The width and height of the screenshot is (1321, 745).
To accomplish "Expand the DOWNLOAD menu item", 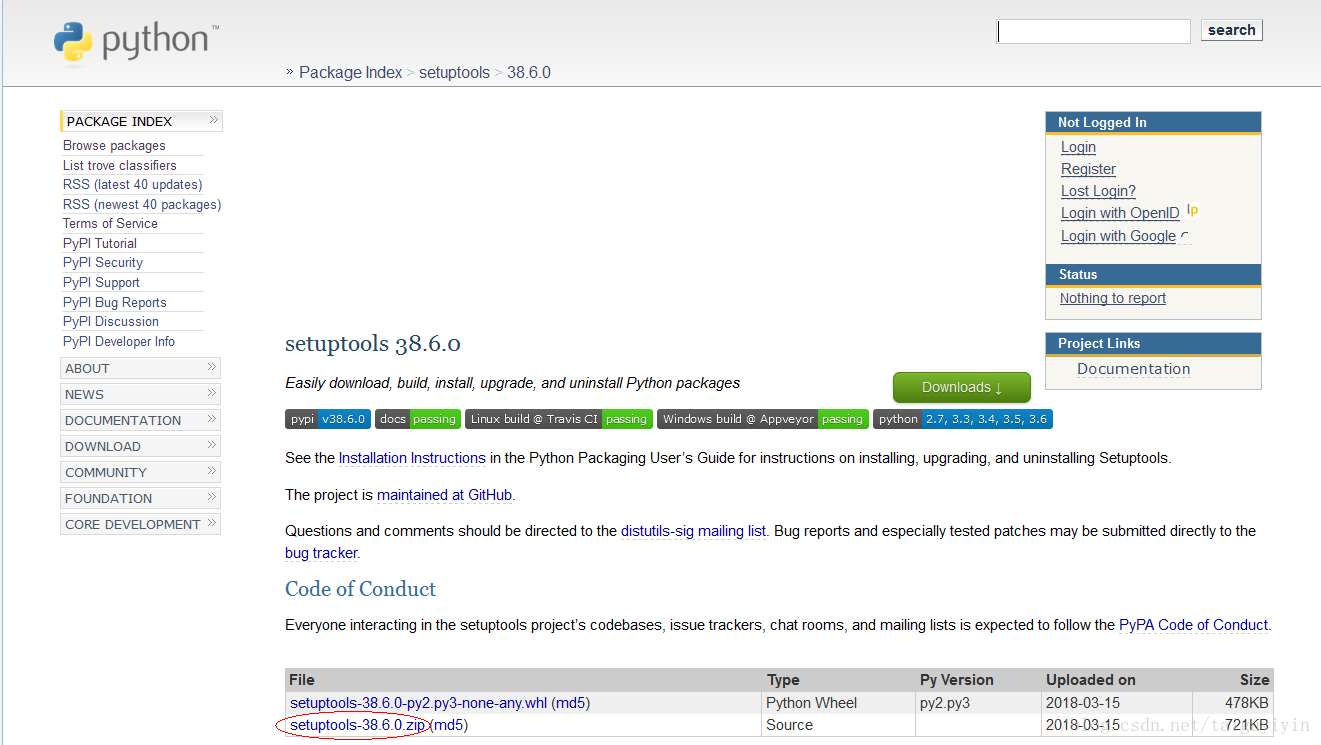I will click(140, 446).
